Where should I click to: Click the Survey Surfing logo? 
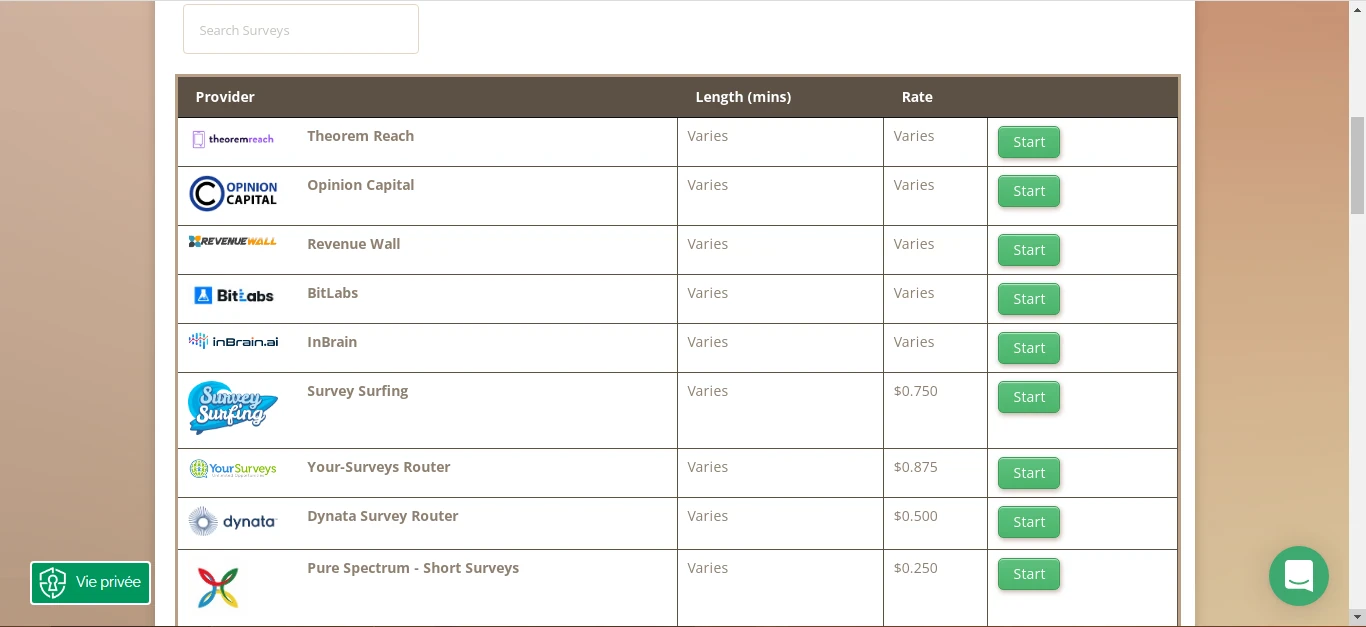(233, 408)
